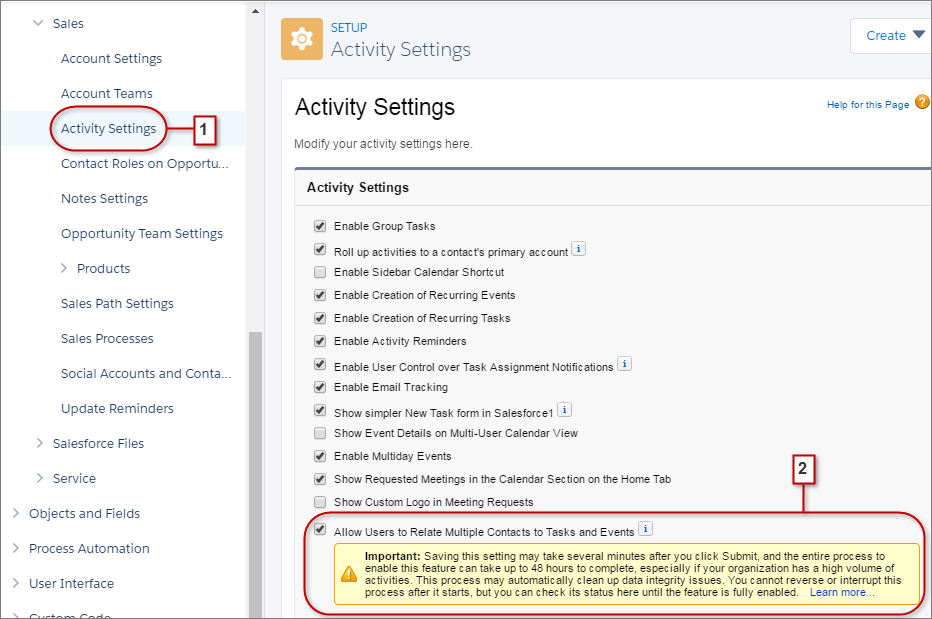Enable the Sidebar Calendar Shortcut checkbox
The width and height of the screenshot is (932, 619).
tap(320, 271)
